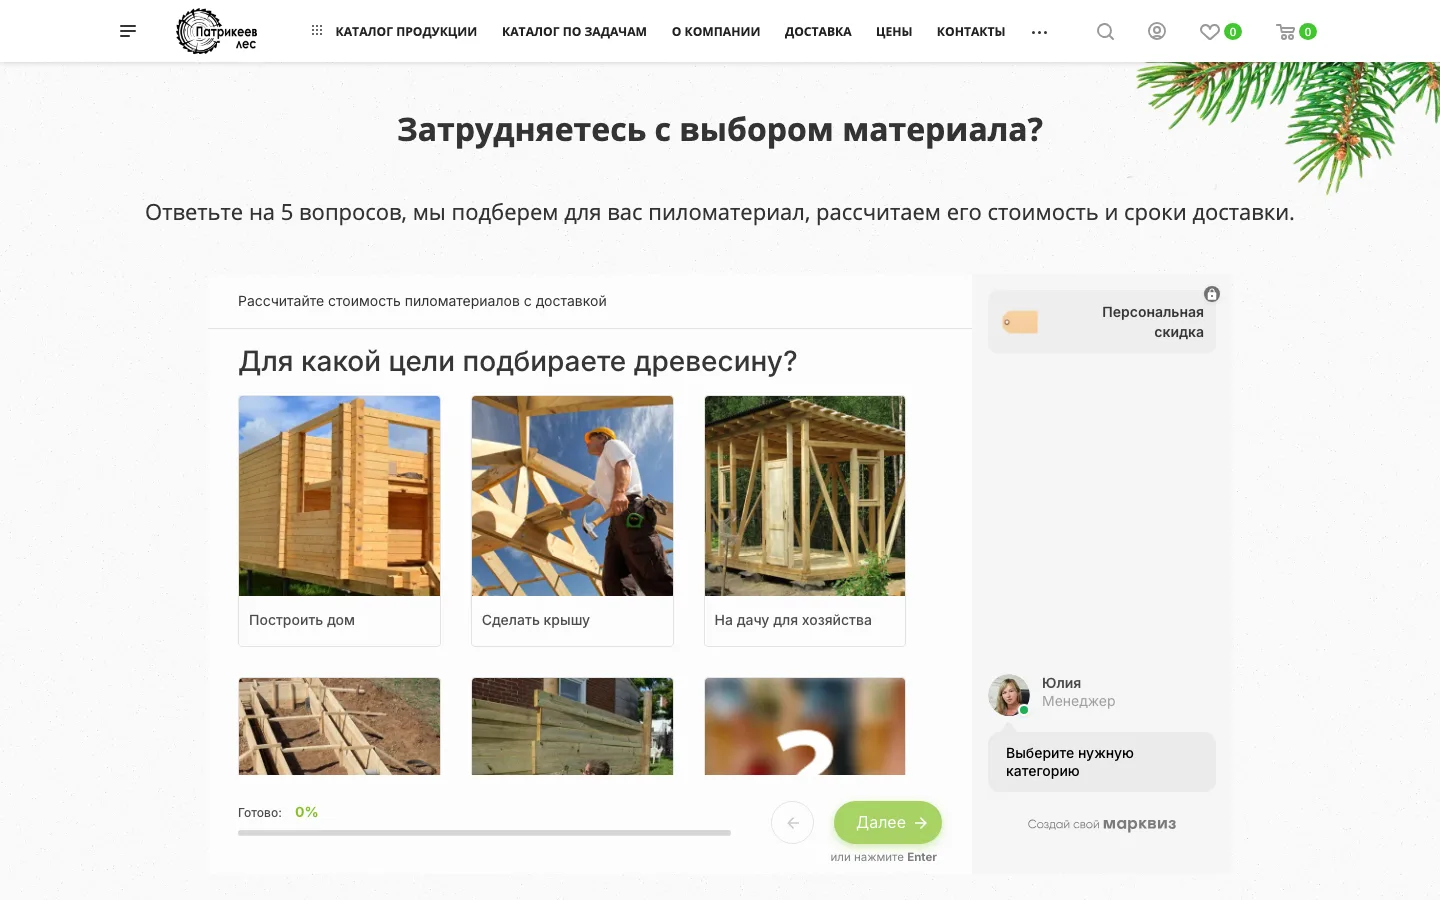Click the 0% ready value

[306, 812]
